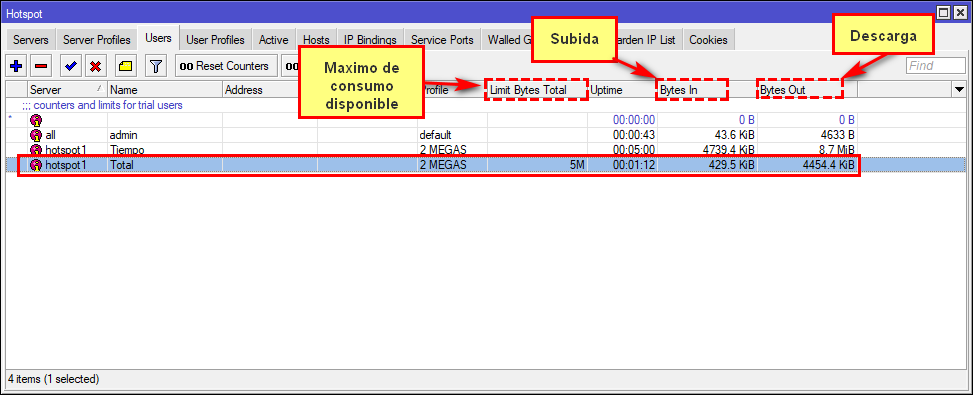Open the User Profiles tab
The height and width of the screenshot is (395, 973).
215,40
